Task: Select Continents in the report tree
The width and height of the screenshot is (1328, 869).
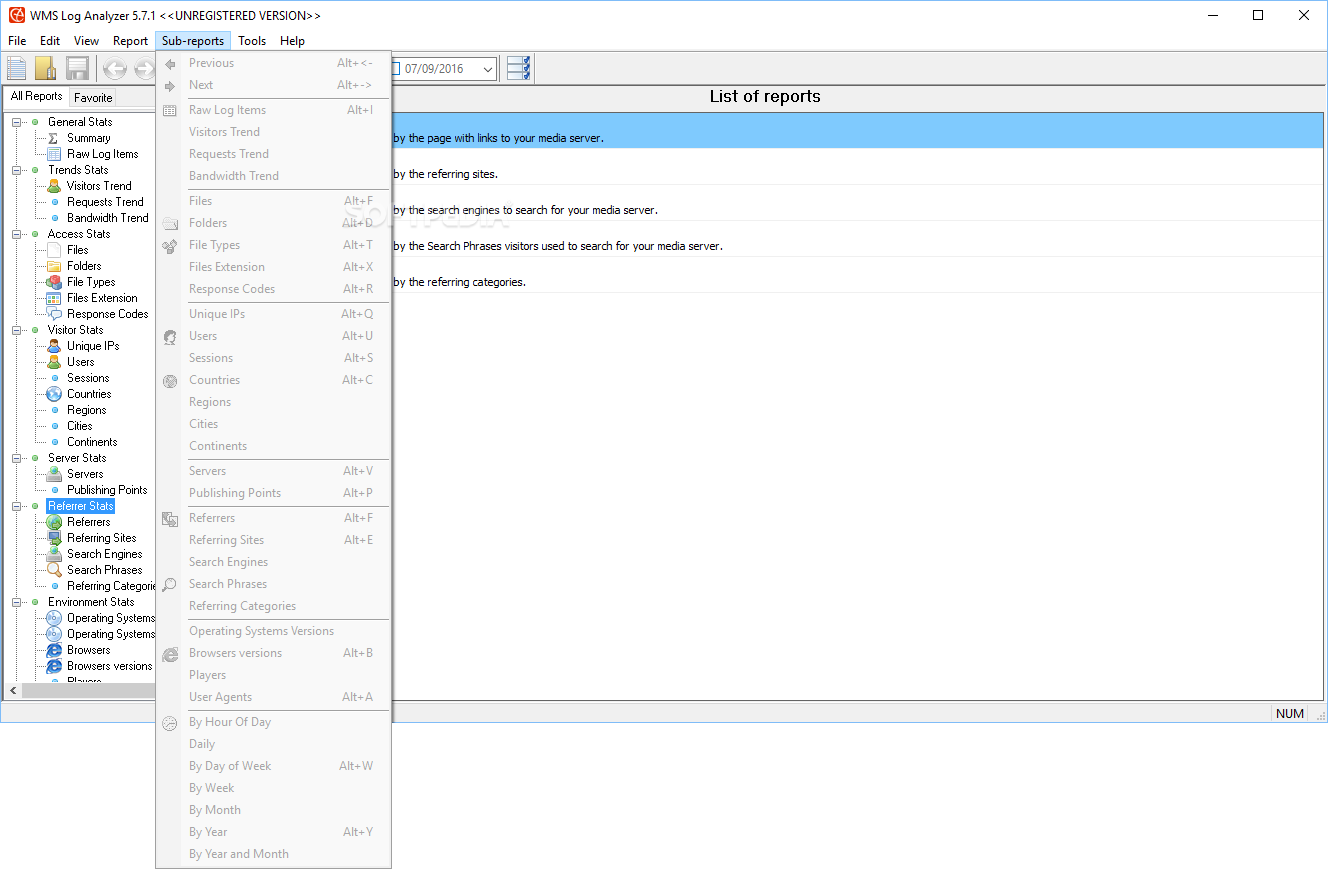Action: (x=92, y=442)
